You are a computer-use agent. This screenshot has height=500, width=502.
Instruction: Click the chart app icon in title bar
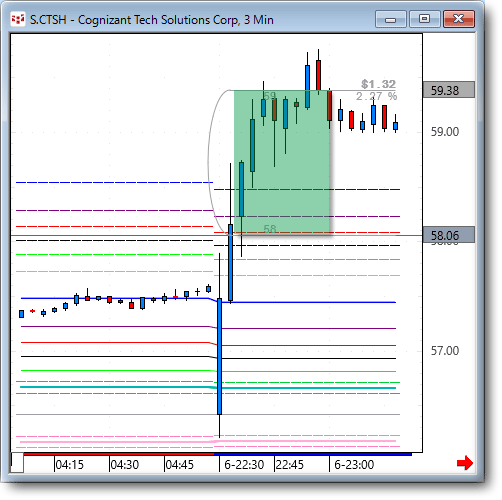point(18,19)
